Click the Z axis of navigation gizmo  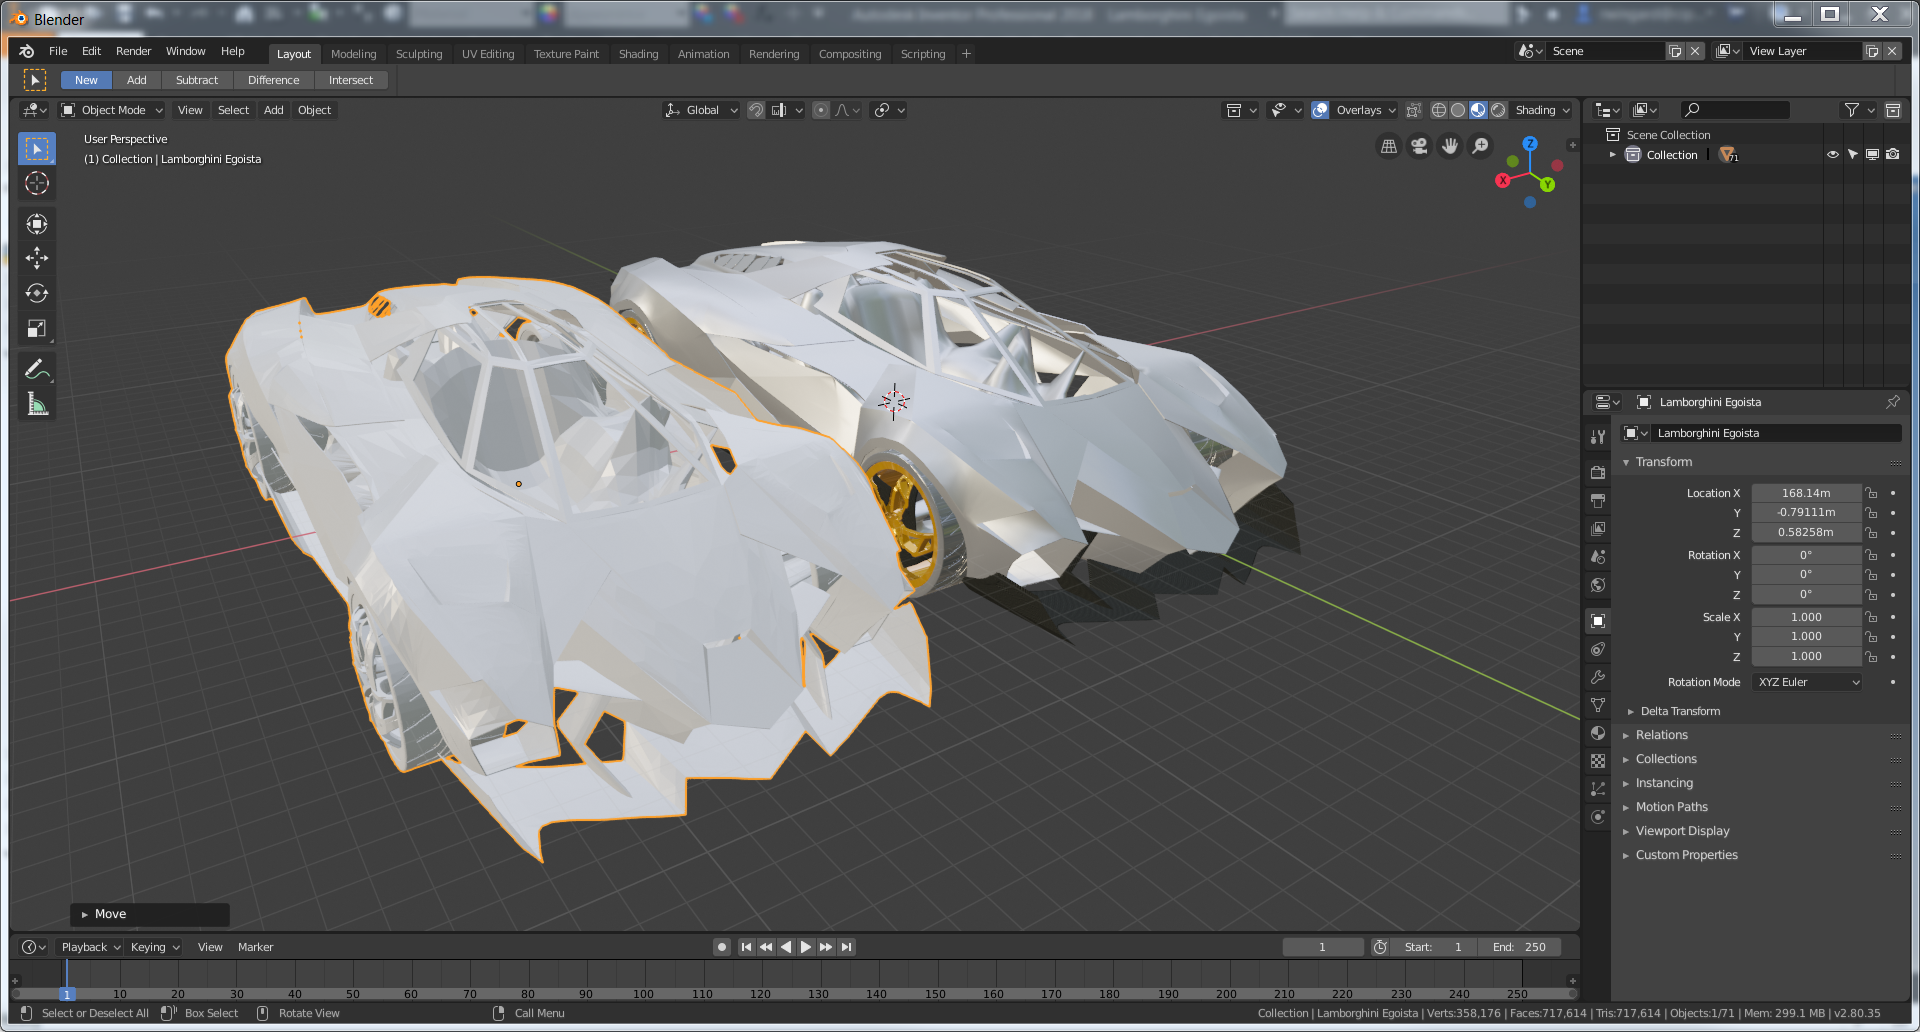1530,144
